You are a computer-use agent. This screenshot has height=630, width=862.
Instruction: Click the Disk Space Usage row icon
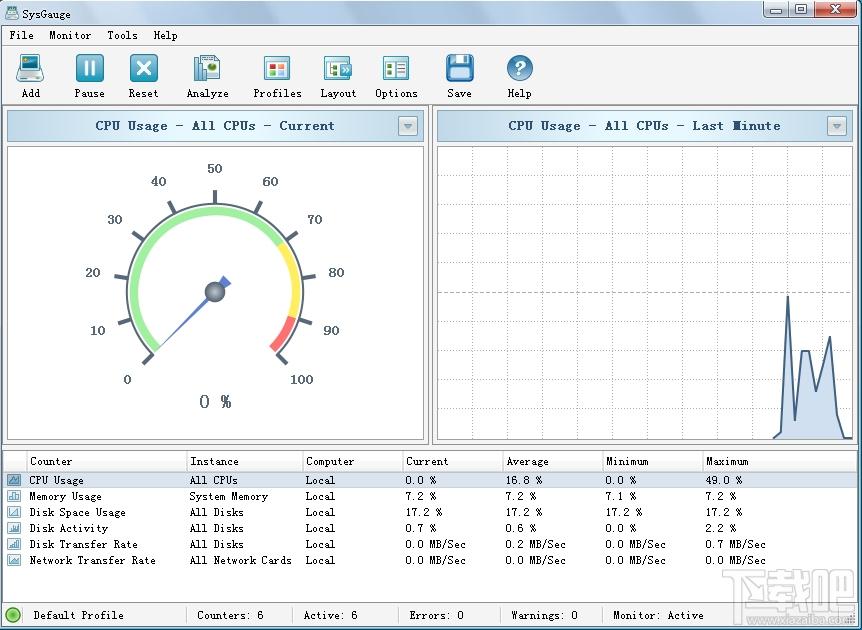[x=14, y=512]
